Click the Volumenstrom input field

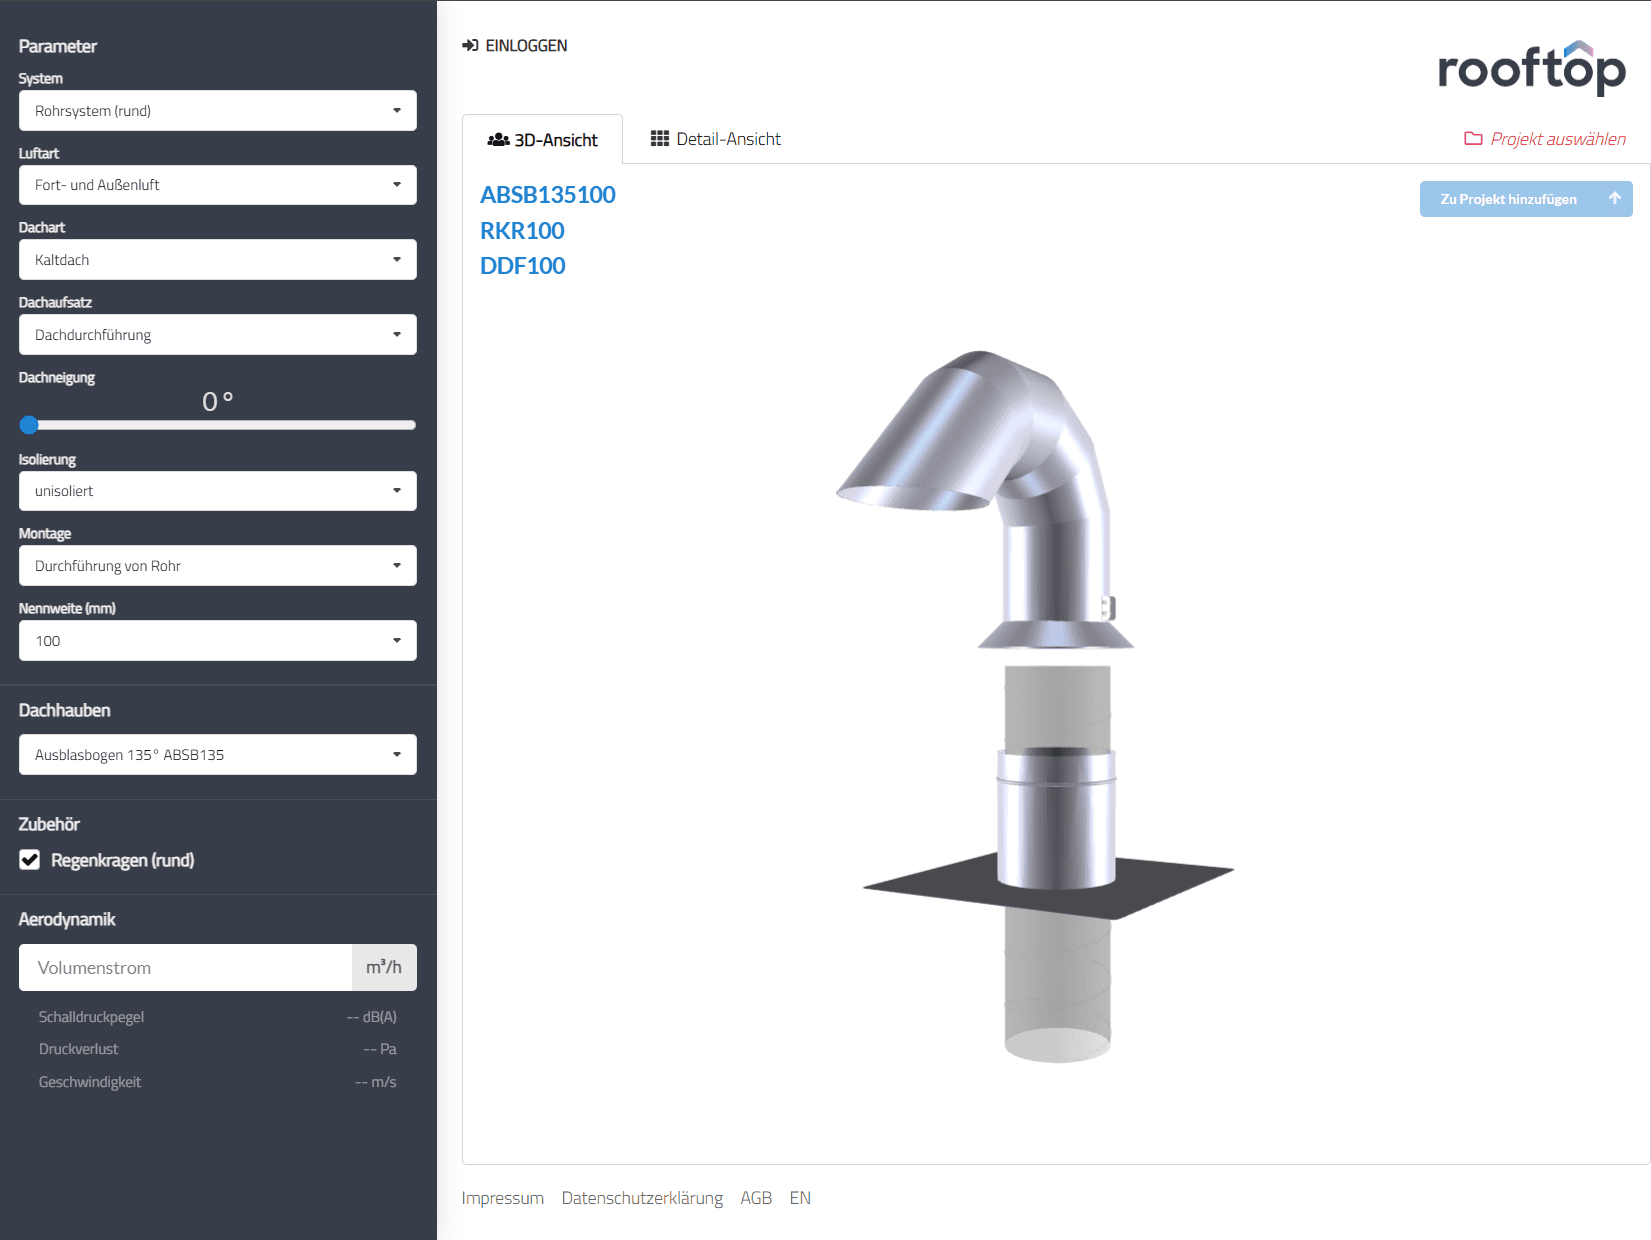[x=185, y=967]
